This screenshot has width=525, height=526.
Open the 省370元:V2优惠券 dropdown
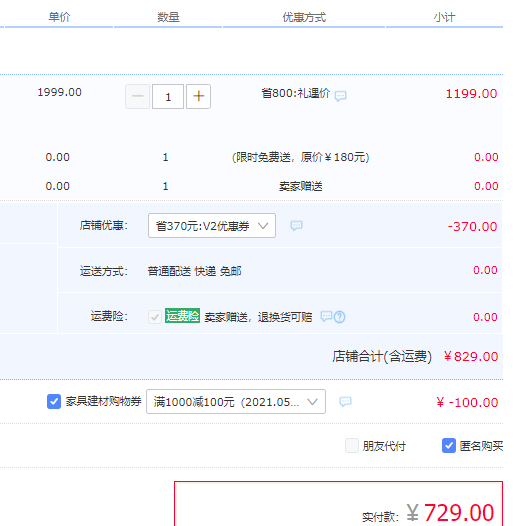(x=212, y=225)
